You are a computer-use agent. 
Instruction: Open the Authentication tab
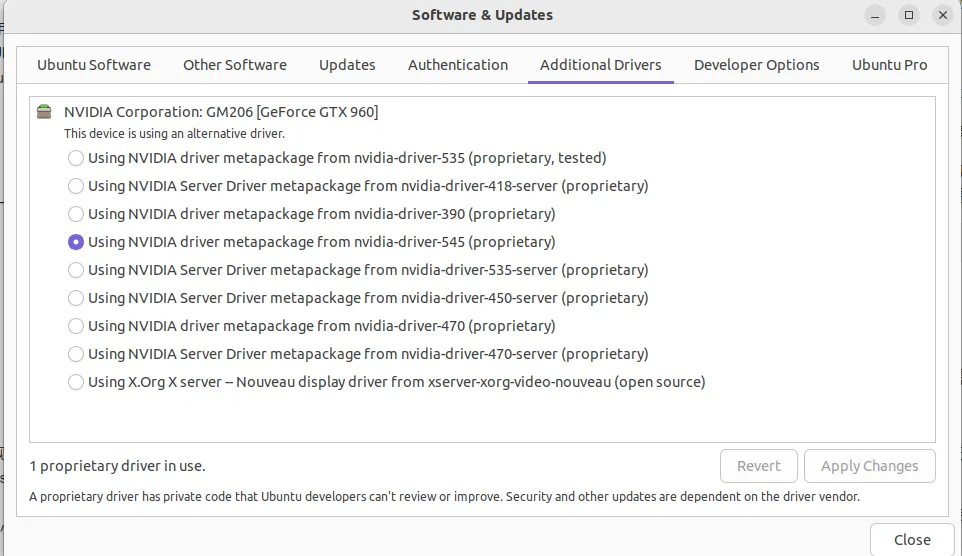(458, 65)
